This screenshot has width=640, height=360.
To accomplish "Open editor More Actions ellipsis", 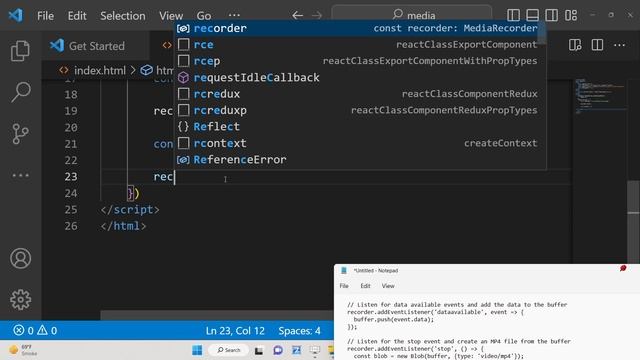I will tap(620, 45).
